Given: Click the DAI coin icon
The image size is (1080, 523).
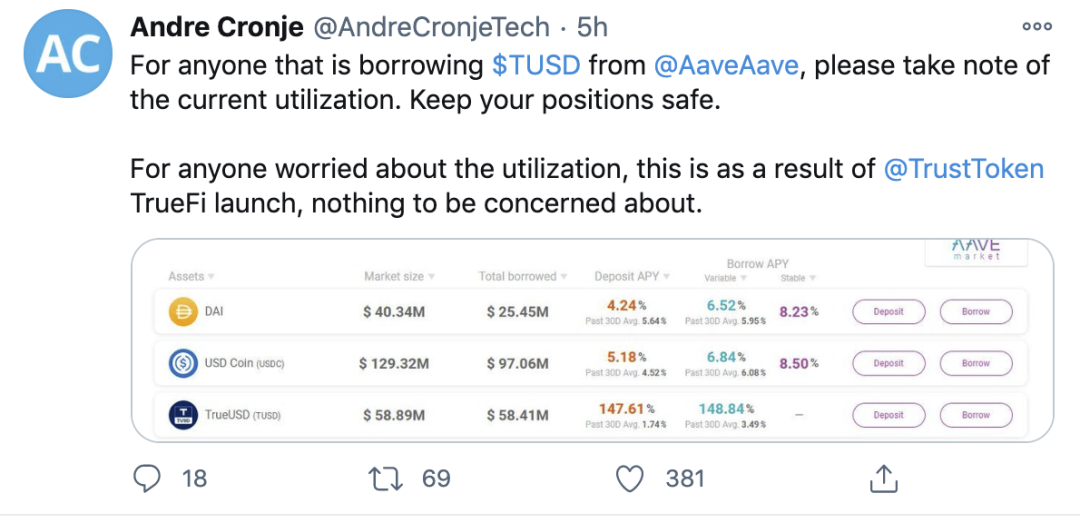Looking at the screenshot, I should [183, 311].
